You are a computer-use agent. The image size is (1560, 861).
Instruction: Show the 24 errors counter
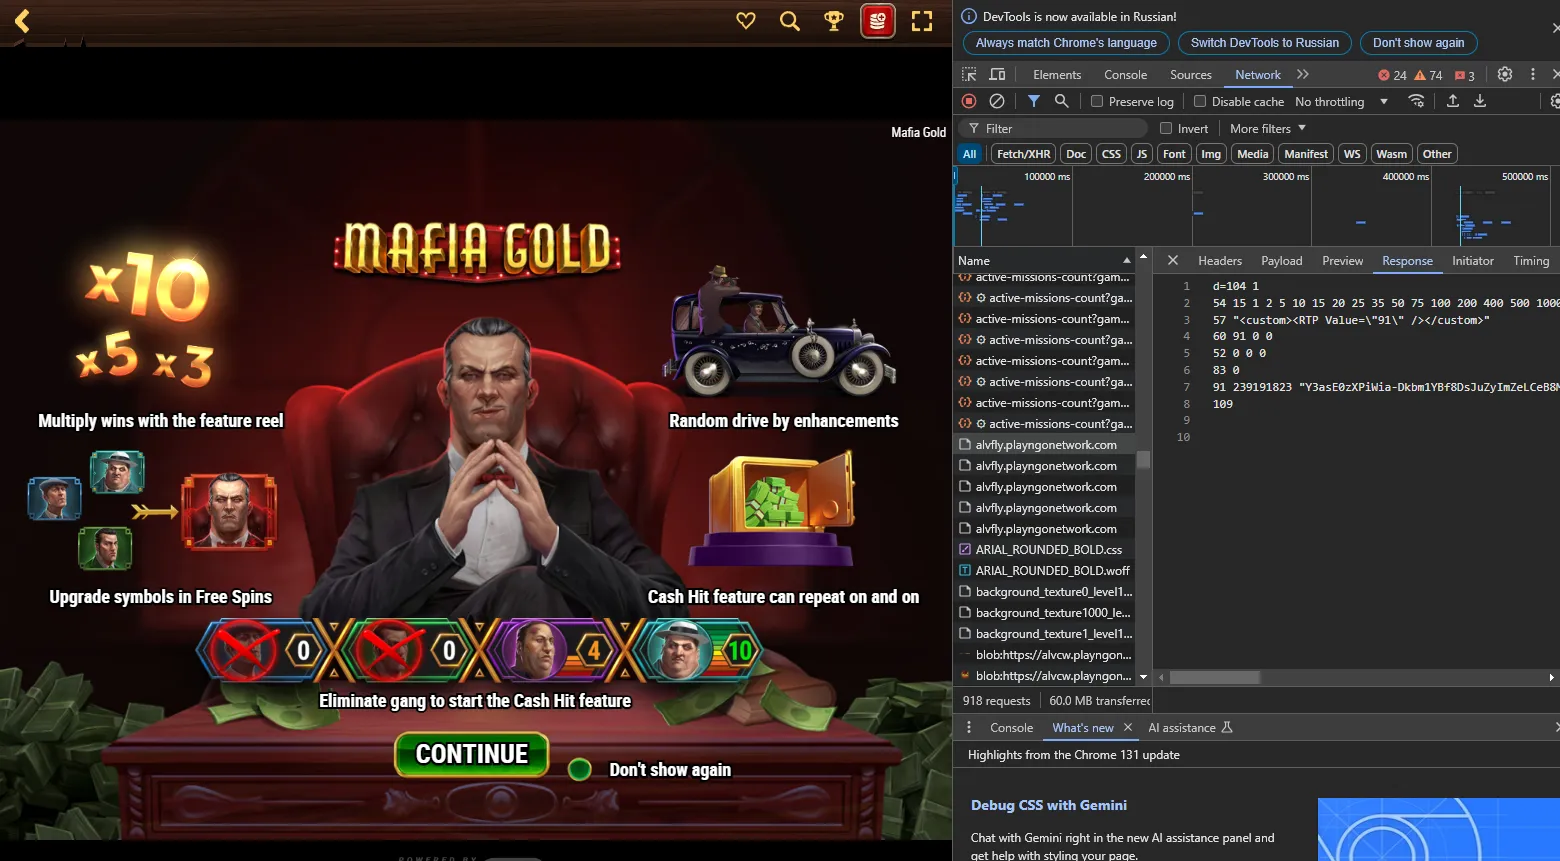[1392, 75]
